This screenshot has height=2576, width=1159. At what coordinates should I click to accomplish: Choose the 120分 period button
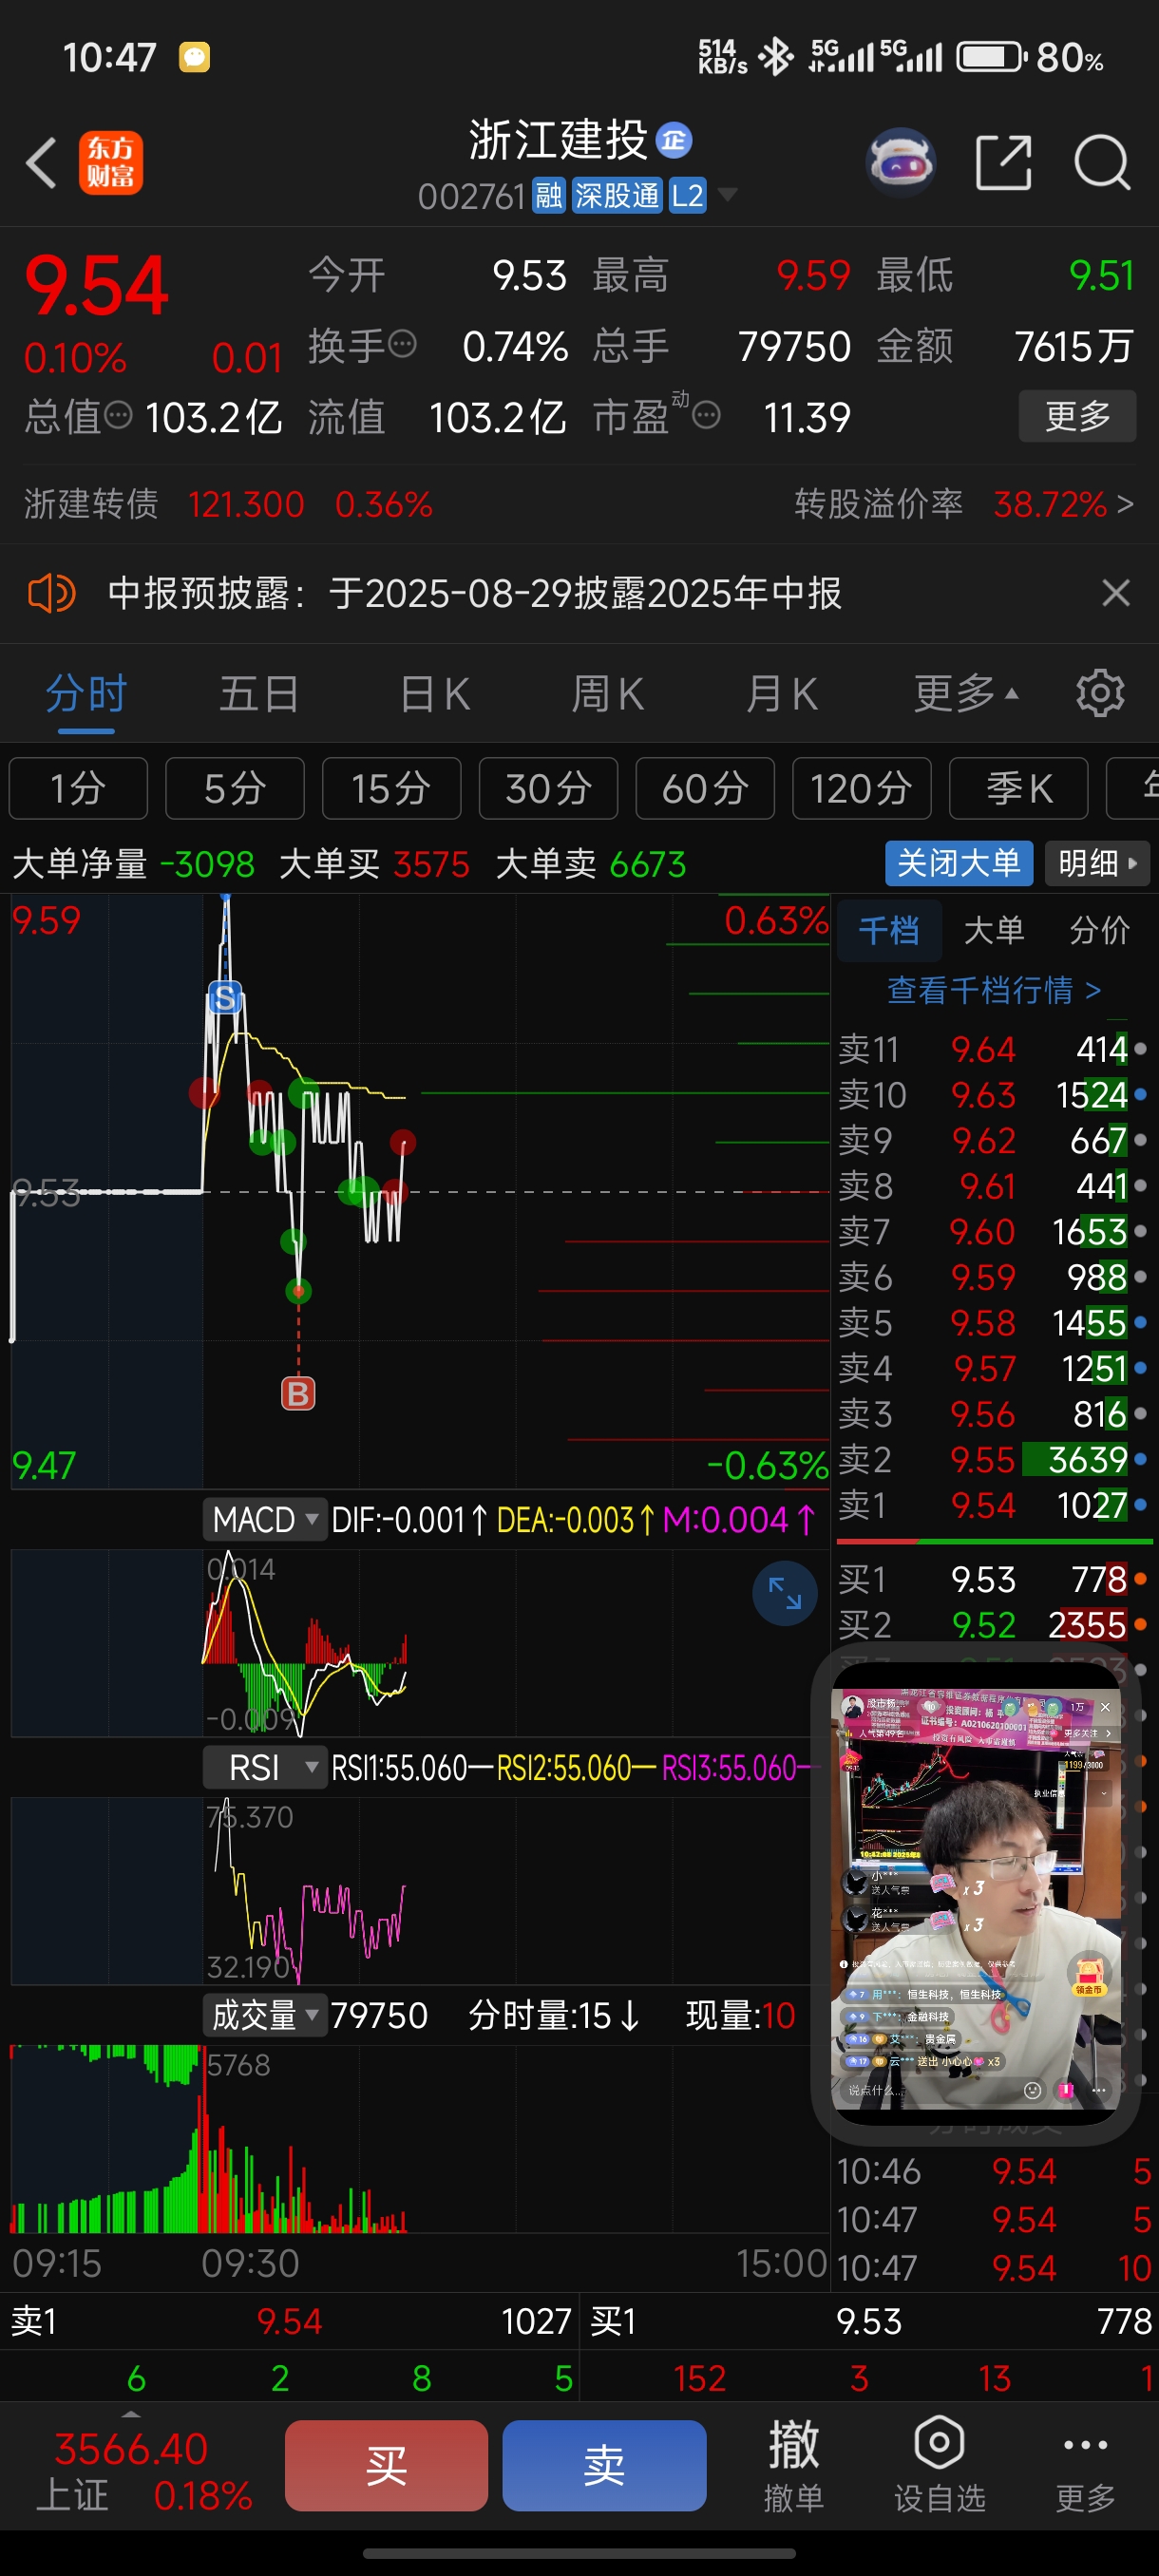[x=861, y=789]
